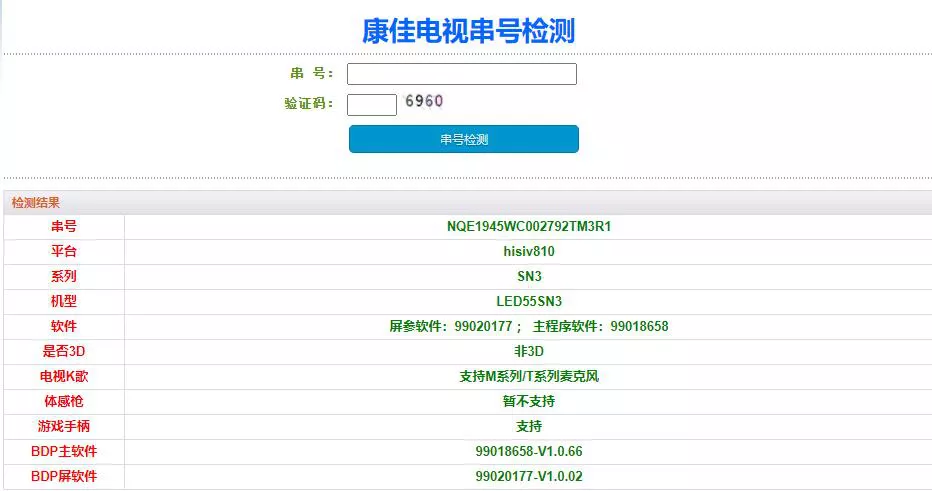Click the 串号 serial number input field
Viewport: 932px width, 491px height.
click(x=461, y=74)
